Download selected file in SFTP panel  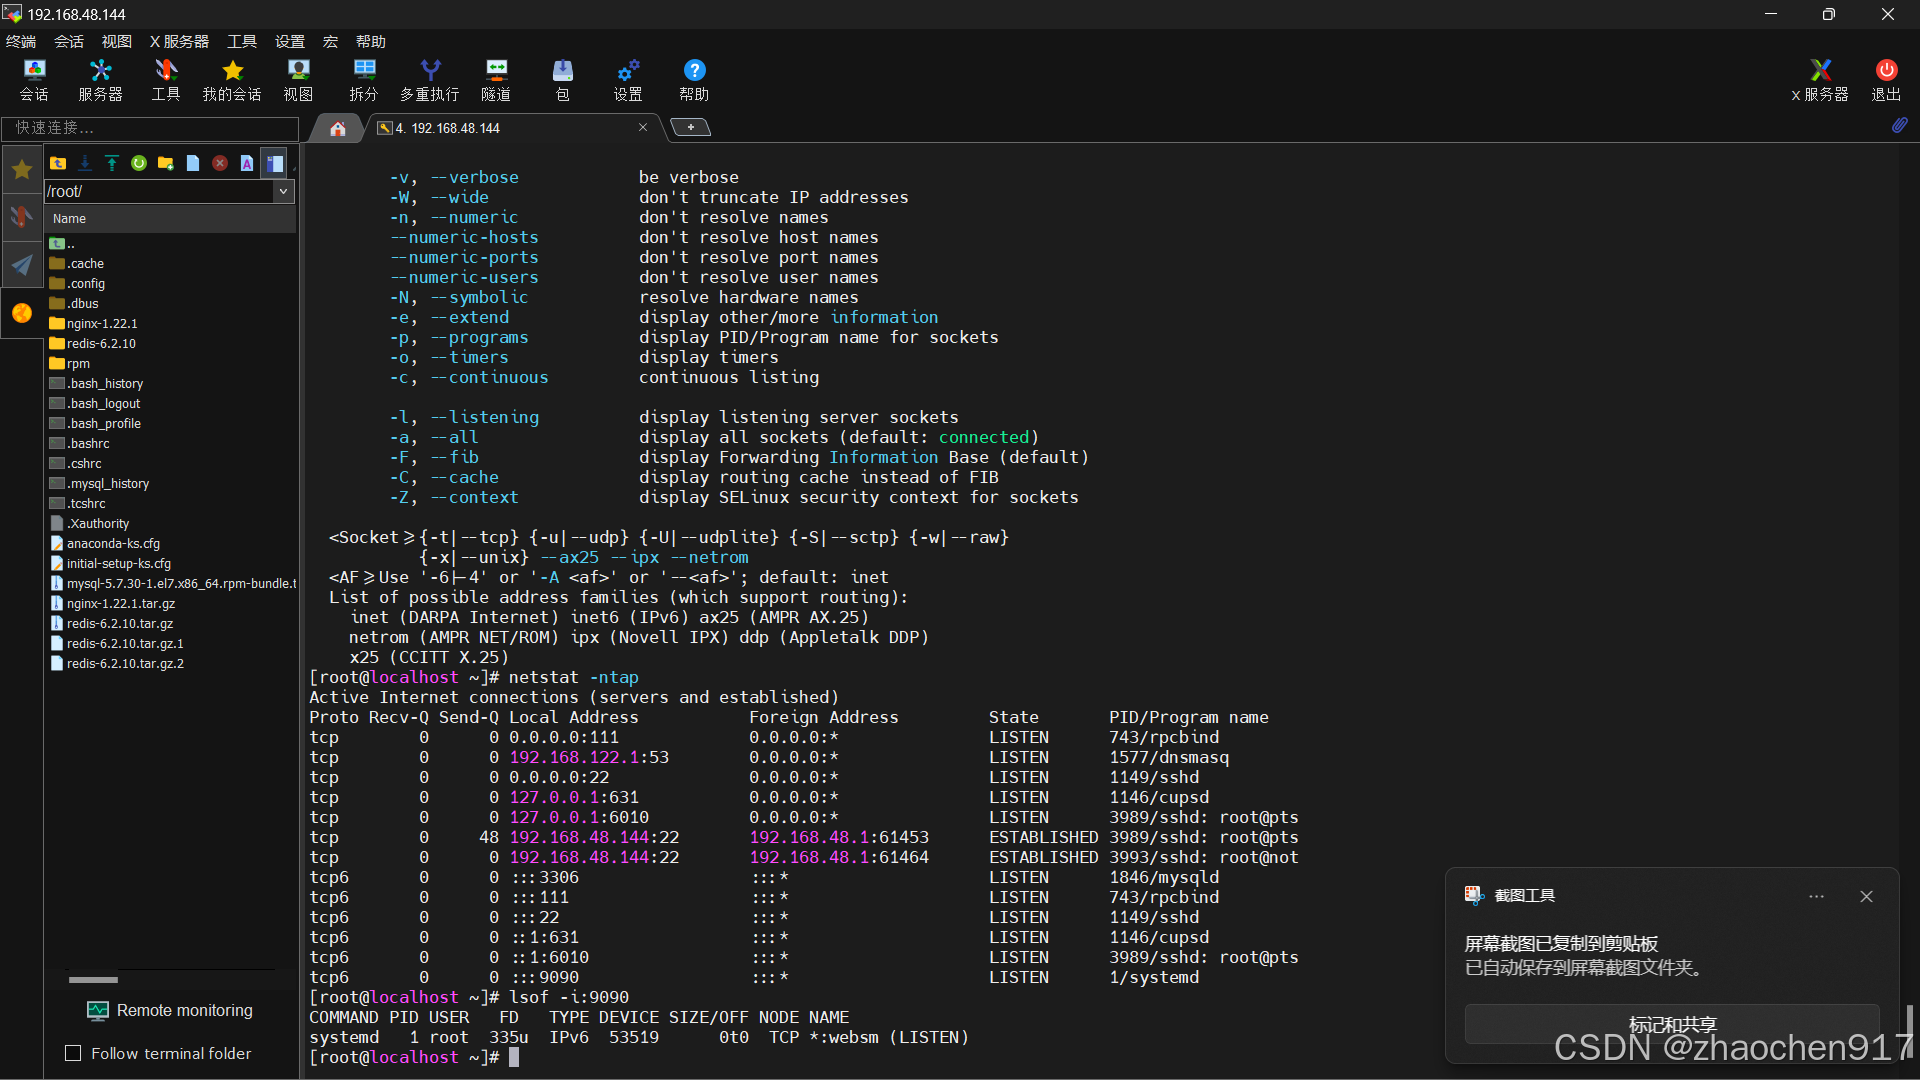[x=85, y=163]
